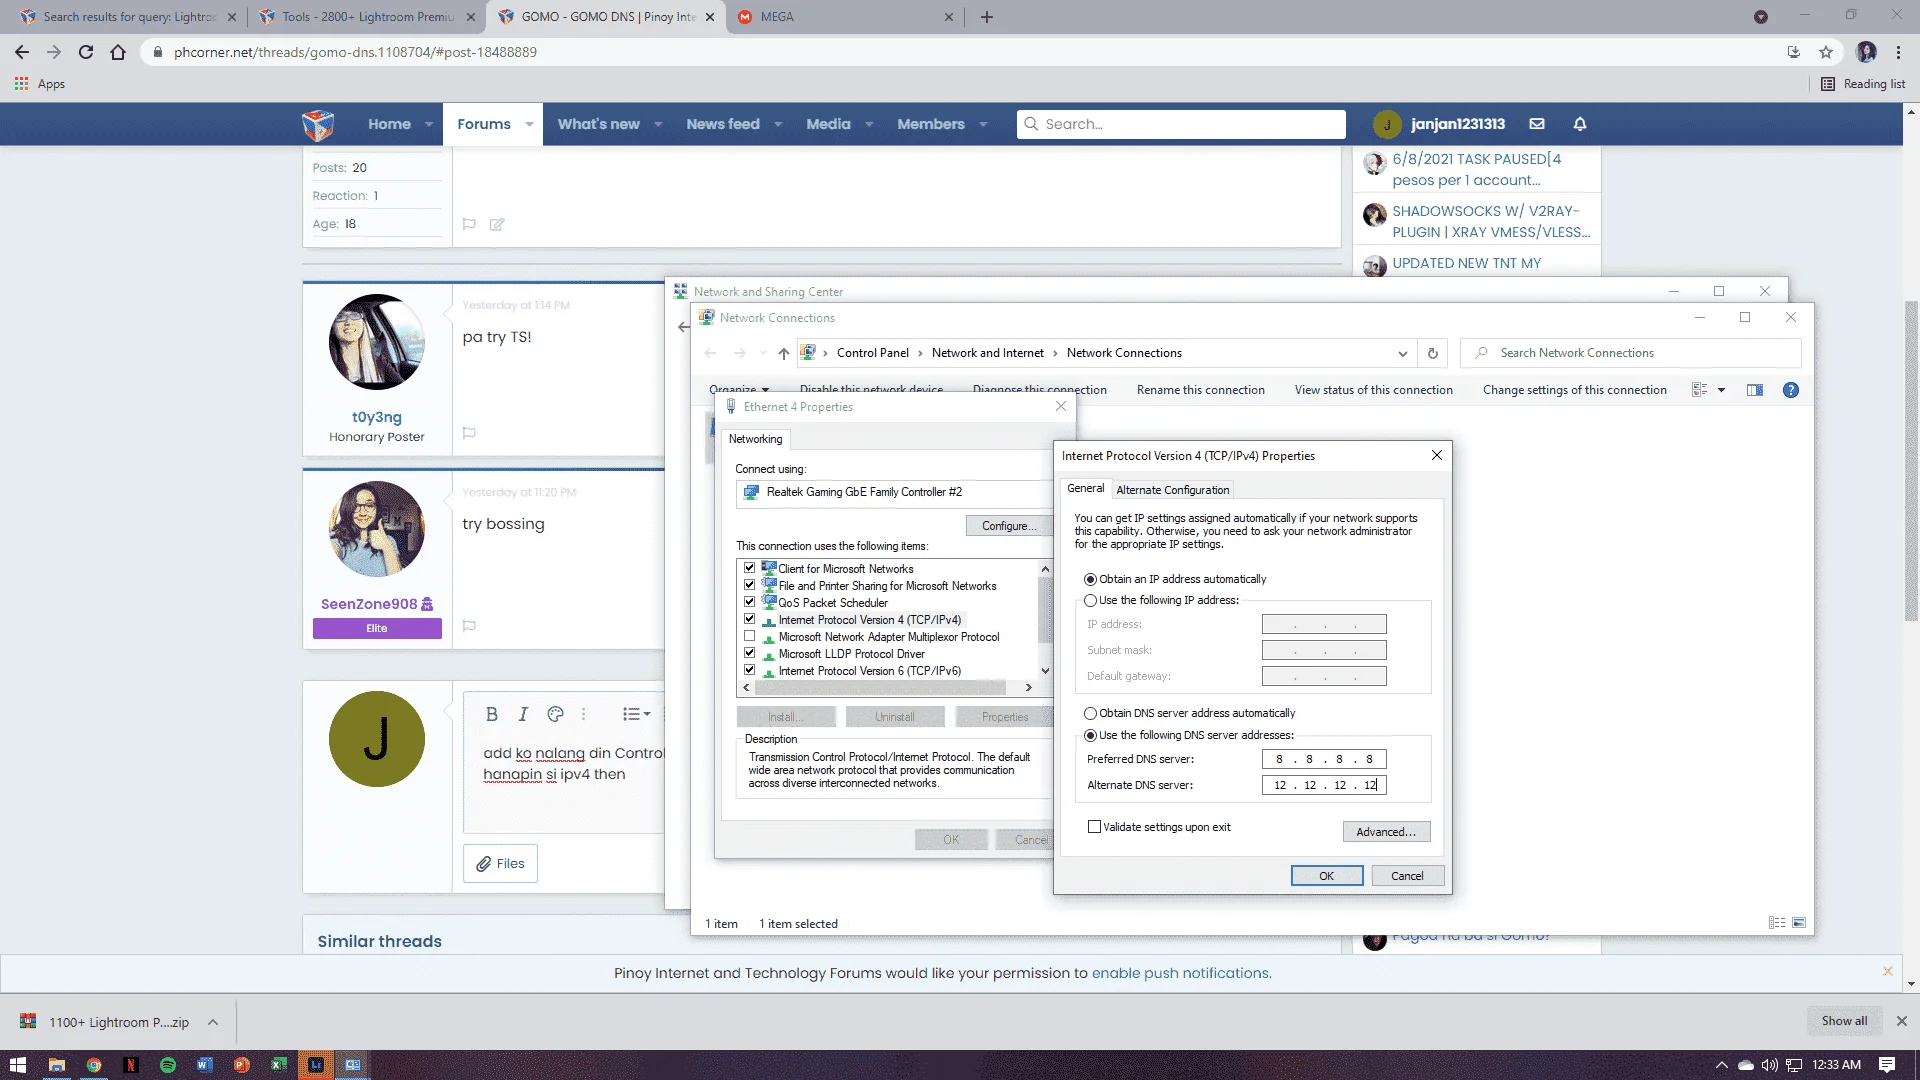Select the General tab in IPv4 Properties
The image size is (1920, 1080).
[1085, 488]
